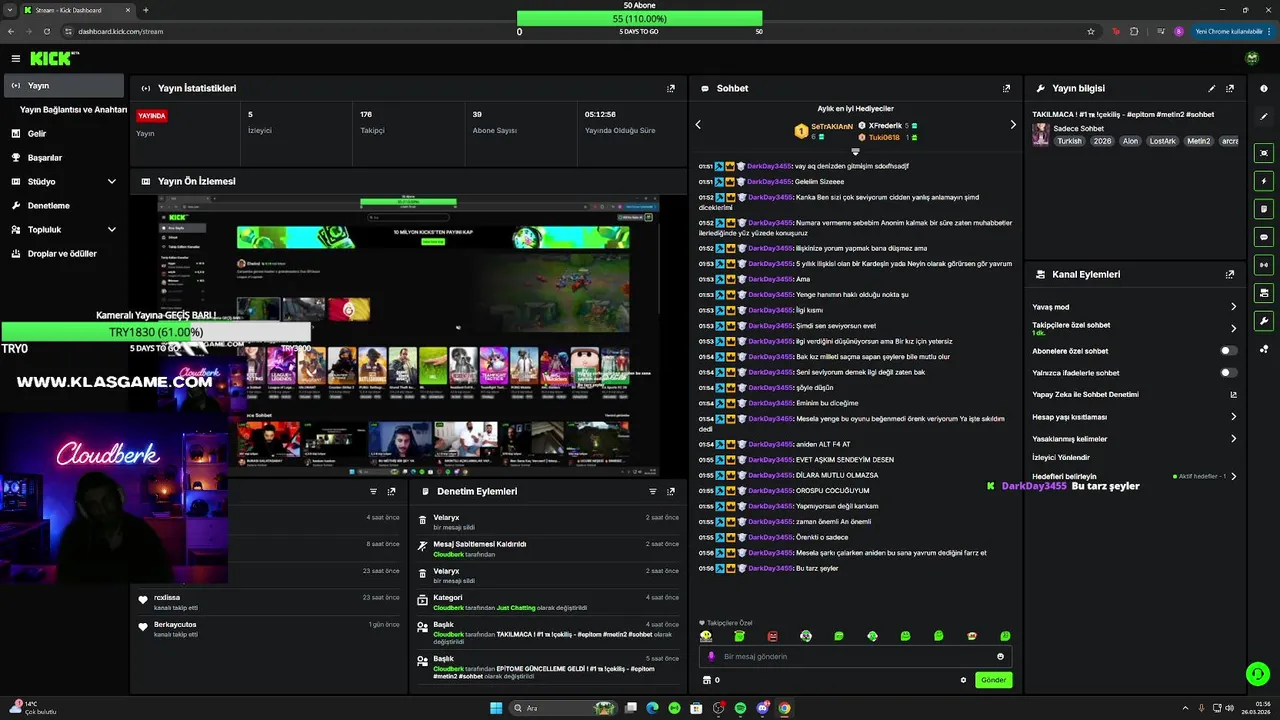Show hidden tray icons in taskbar
The height and width of the screenshot is (720, 1280).
(1187, 708)
